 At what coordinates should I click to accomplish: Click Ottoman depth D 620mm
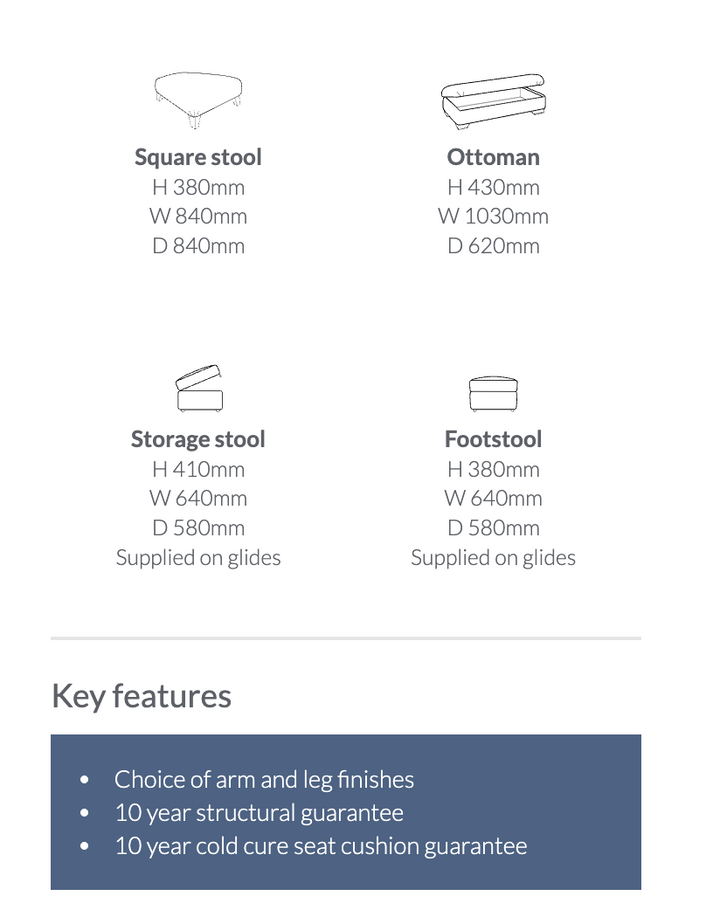[493, 246]
